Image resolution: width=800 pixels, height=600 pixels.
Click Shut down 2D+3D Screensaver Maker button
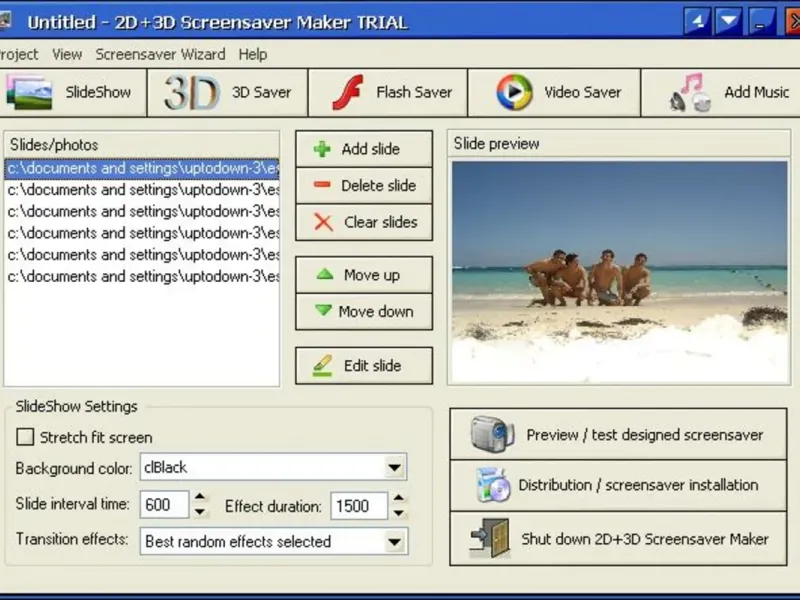tap(618, 539)
